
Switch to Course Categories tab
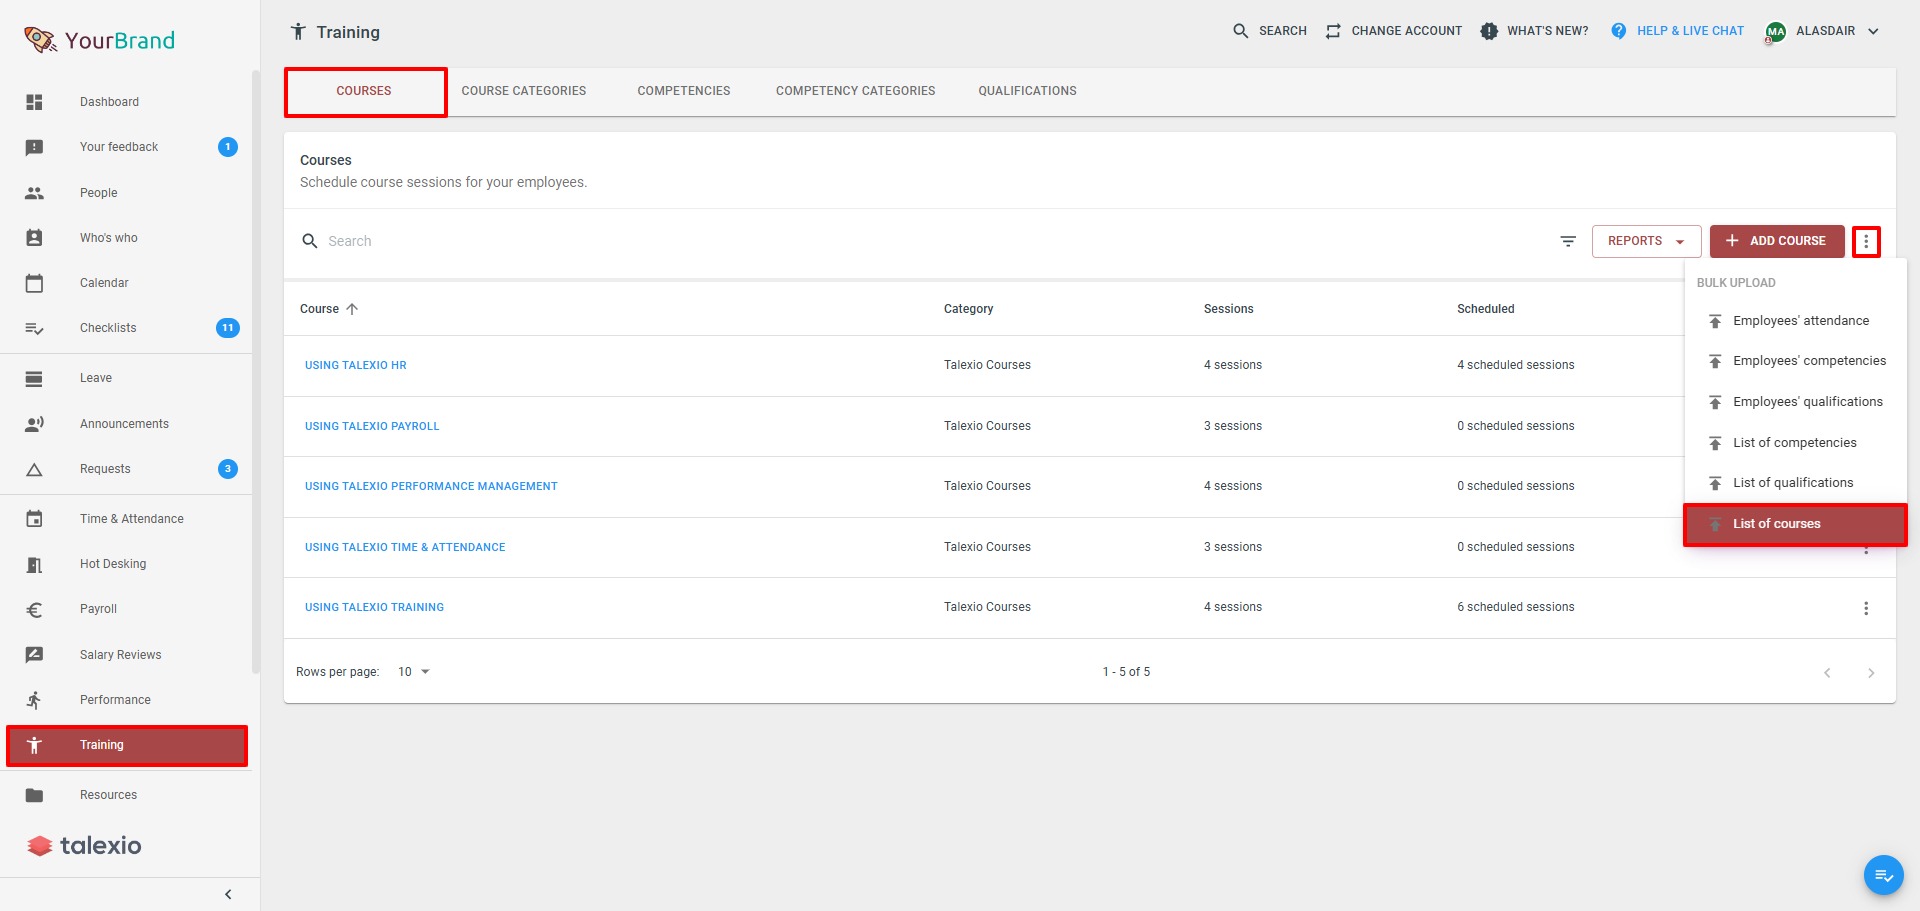tap(524, 91)
